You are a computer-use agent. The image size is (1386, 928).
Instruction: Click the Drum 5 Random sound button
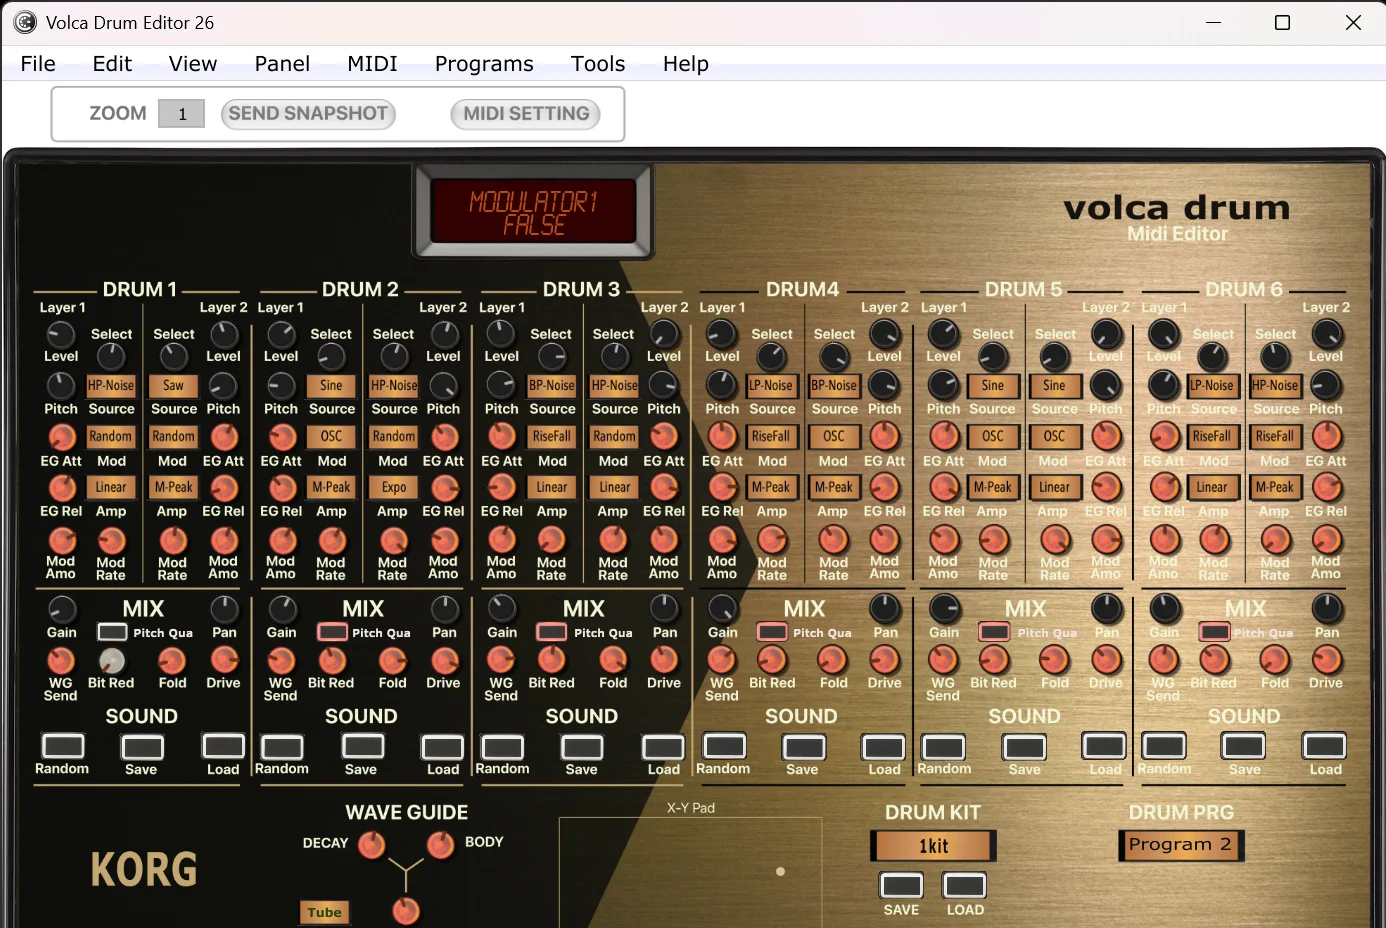(x=943, y=746)
